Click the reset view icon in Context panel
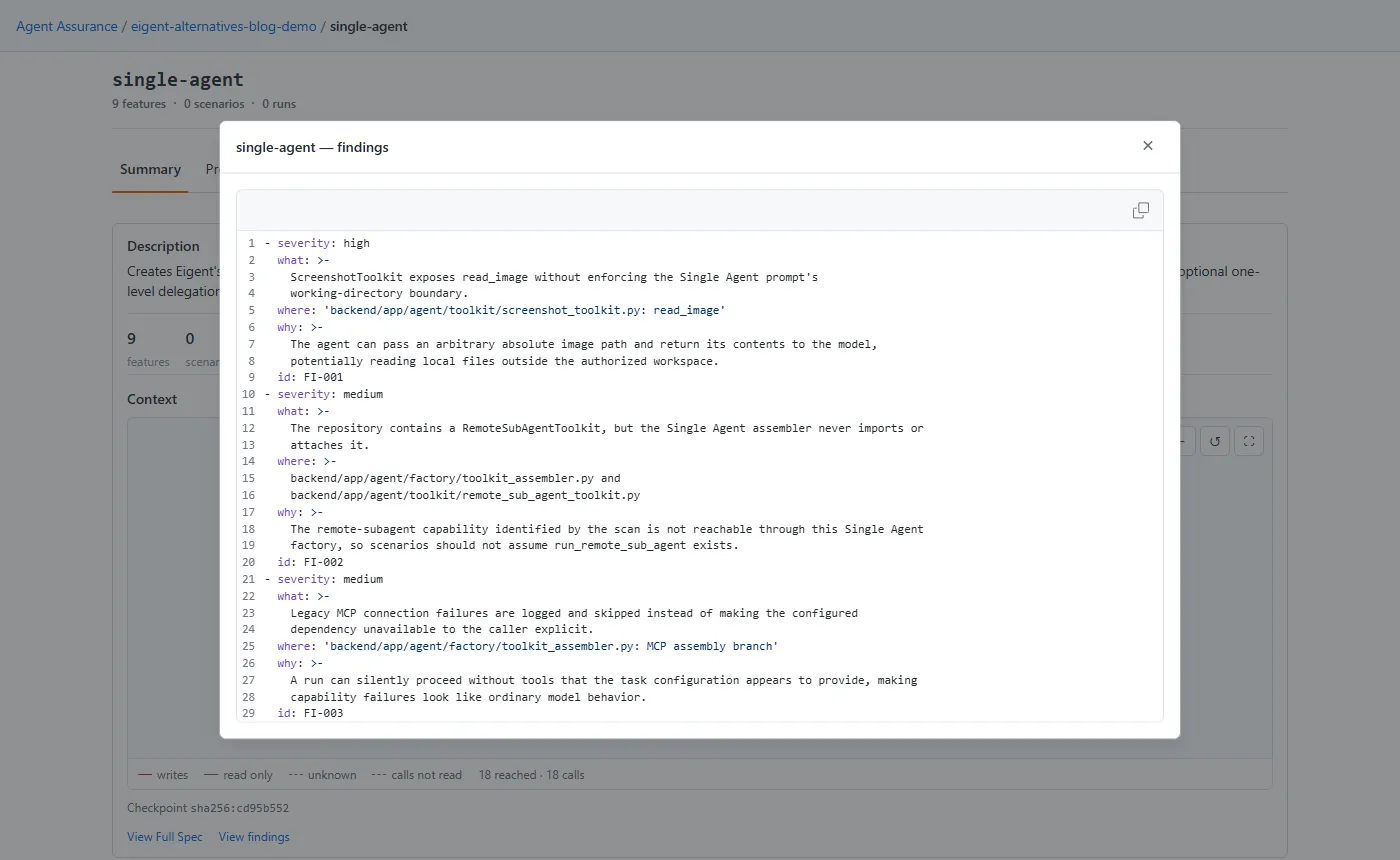 1215,441
